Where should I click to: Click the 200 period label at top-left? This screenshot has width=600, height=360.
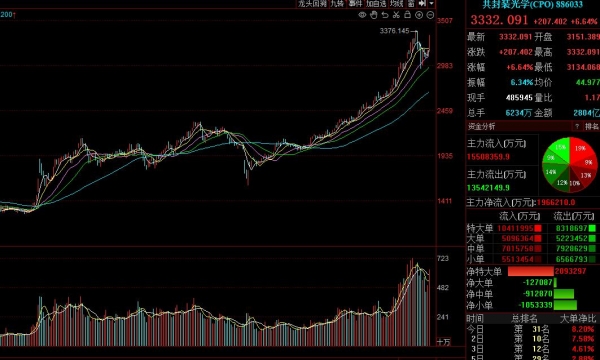click(7, 15)
